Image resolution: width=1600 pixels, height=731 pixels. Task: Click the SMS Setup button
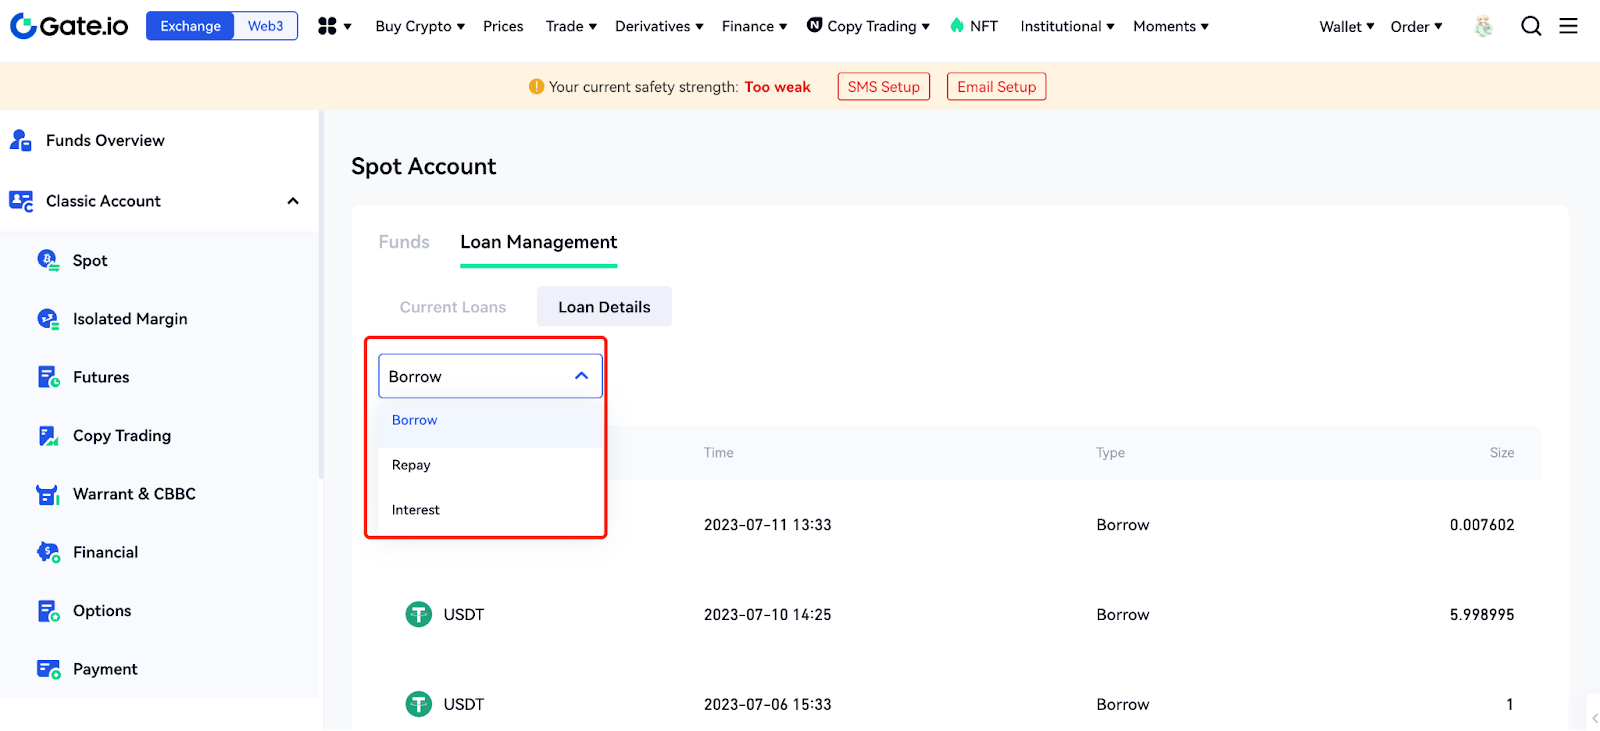coord(883,87)
